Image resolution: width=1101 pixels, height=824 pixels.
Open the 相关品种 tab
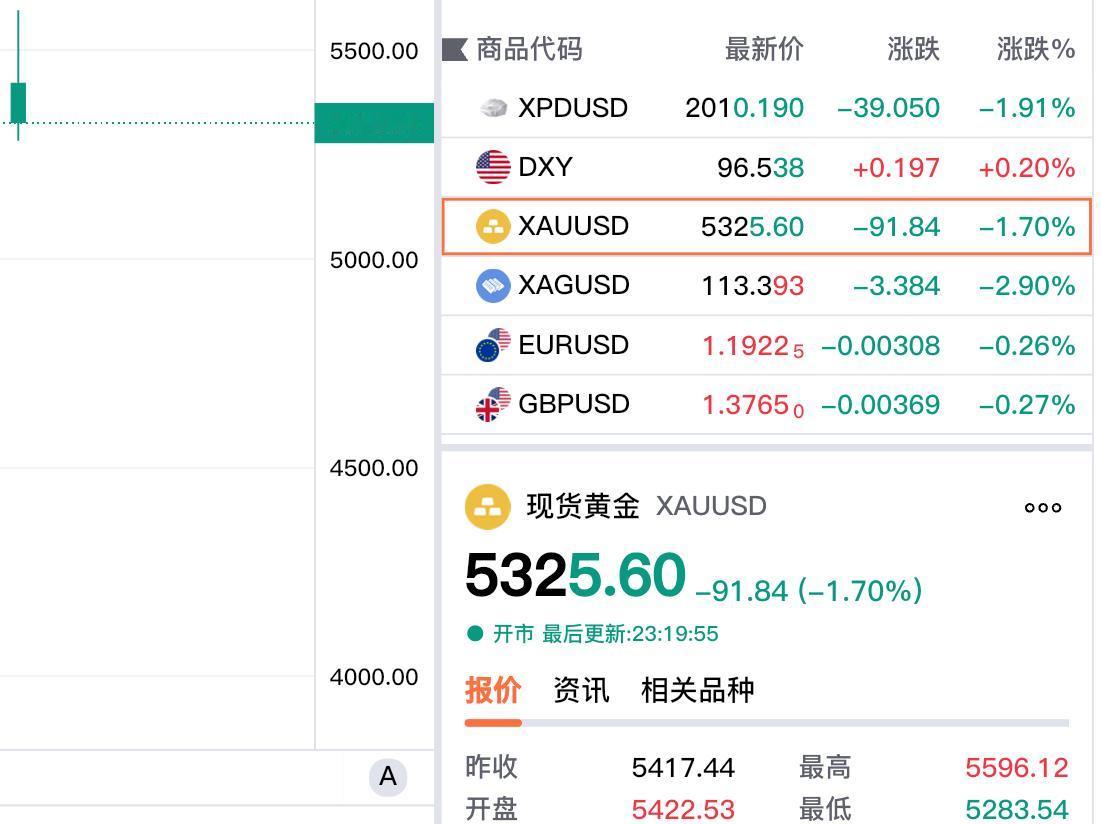[697, 690]
